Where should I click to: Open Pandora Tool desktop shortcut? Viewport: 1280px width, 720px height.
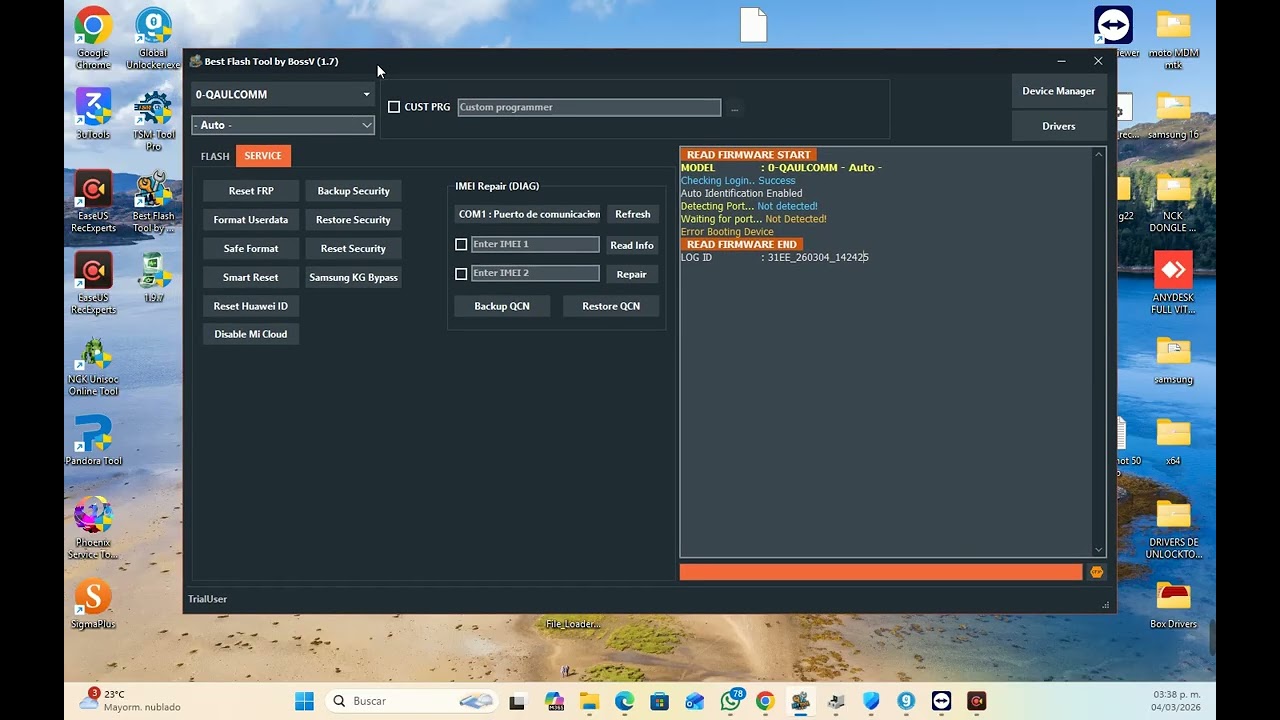tap(93, 440)
